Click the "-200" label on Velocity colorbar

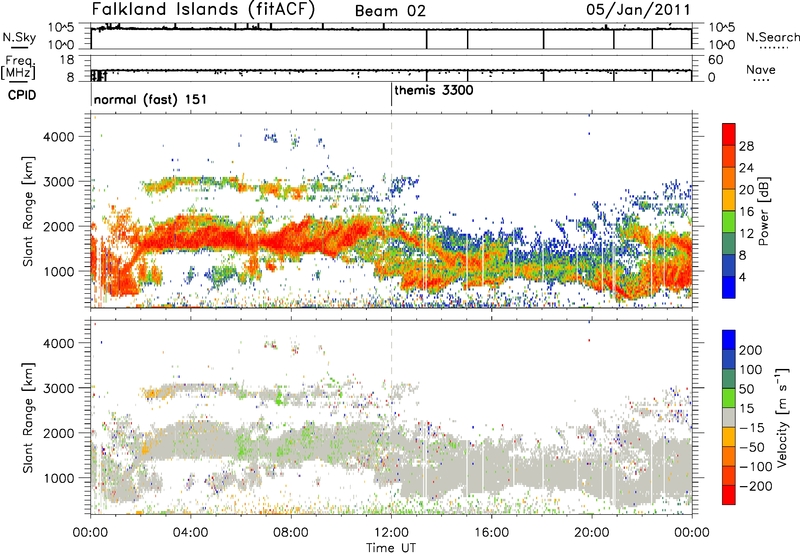click(x=756, y=486)
